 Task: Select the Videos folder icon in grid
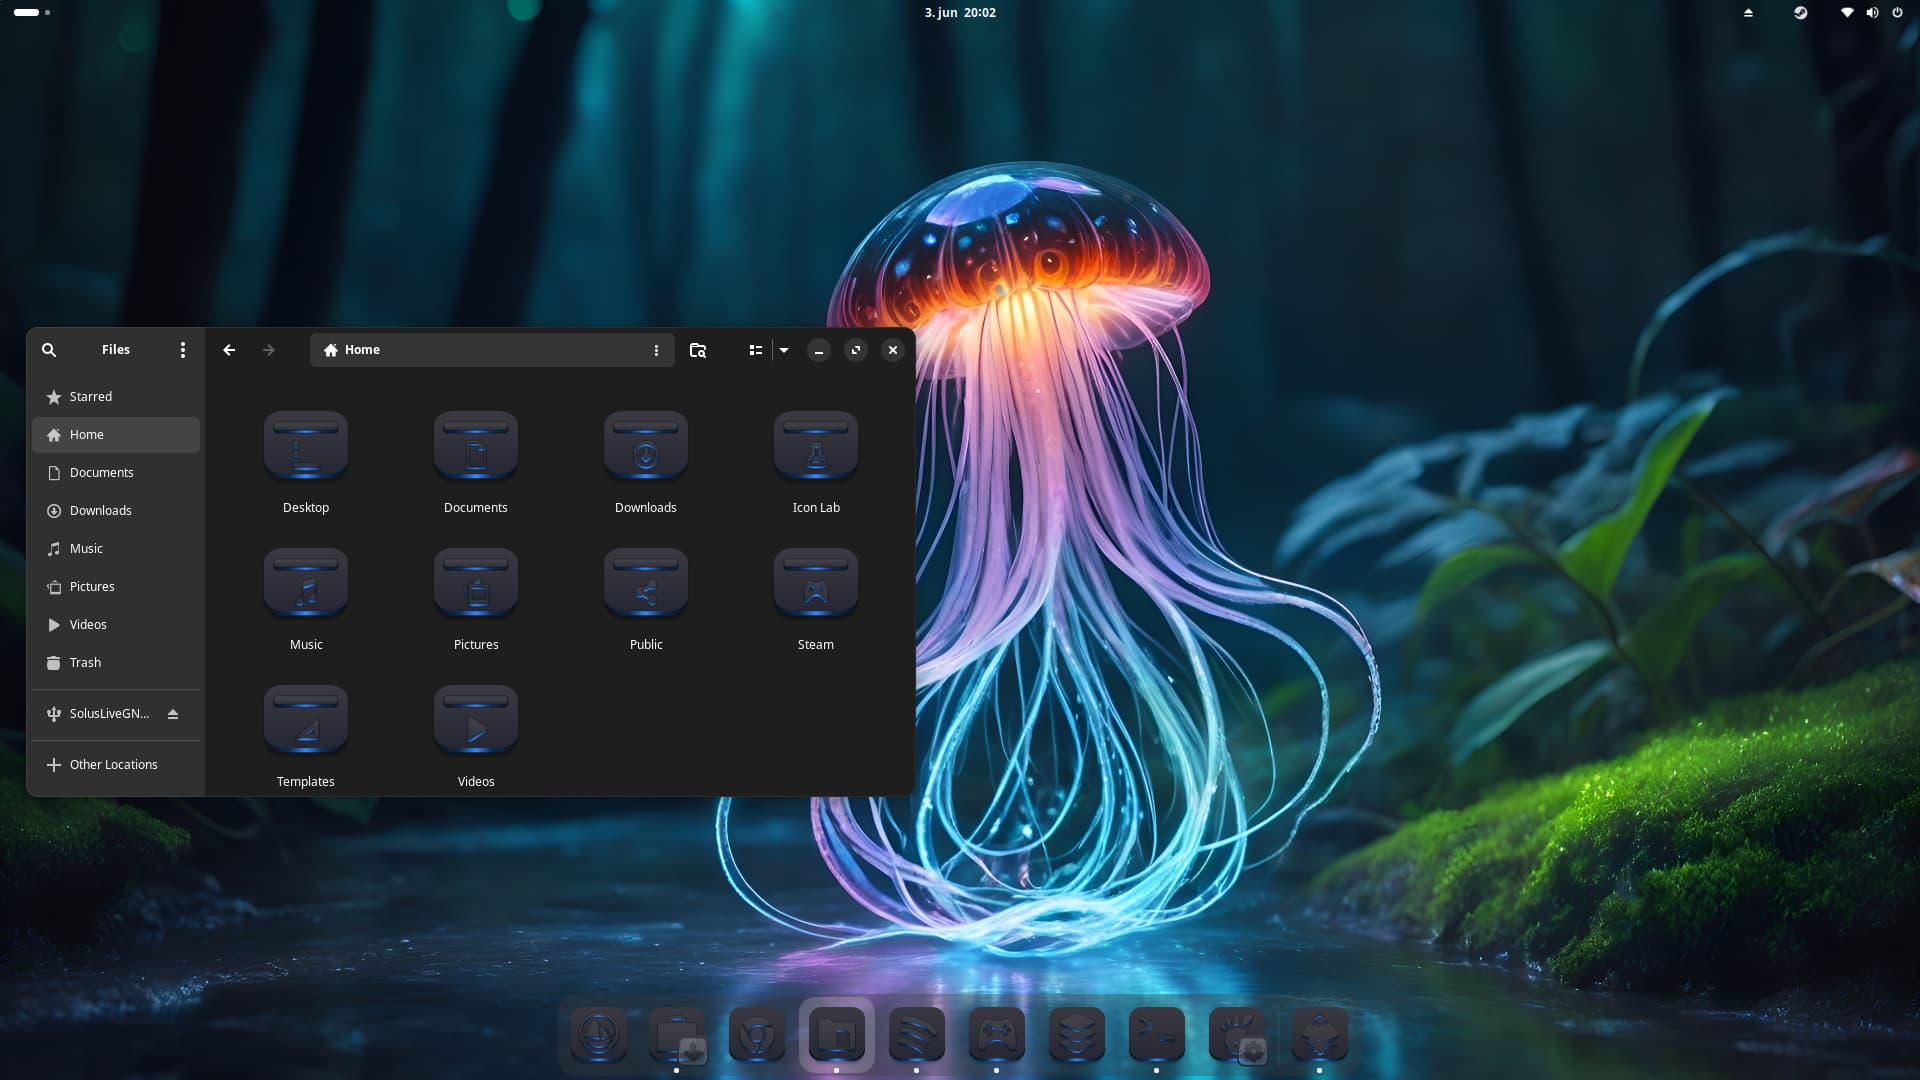pos(476,719)
